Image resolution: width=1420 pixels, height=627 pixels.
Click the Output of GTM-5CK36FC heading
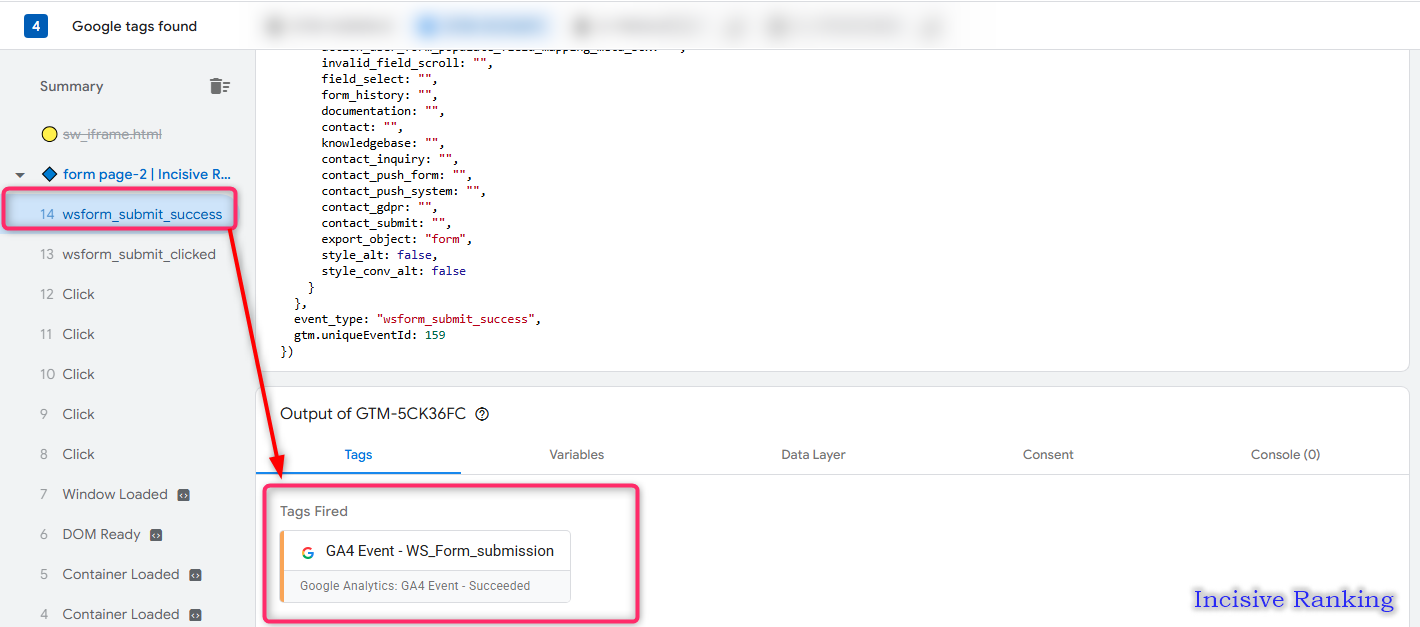pyautogui.click(x=373, y=414)
